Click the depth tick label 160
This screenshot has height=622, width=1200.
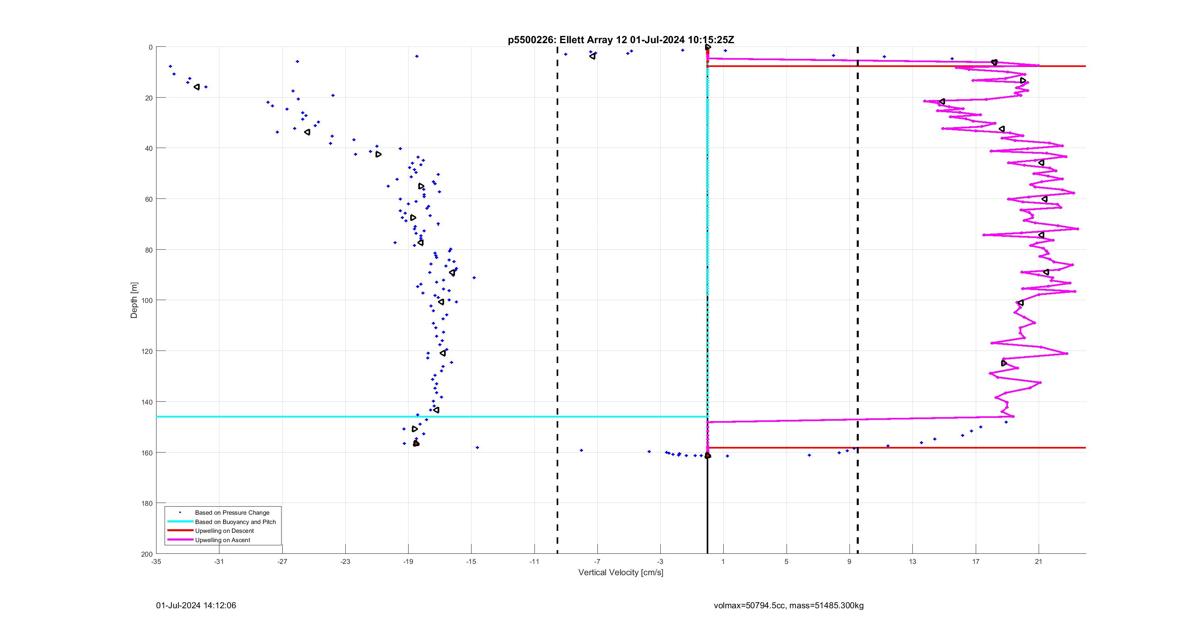146,452
